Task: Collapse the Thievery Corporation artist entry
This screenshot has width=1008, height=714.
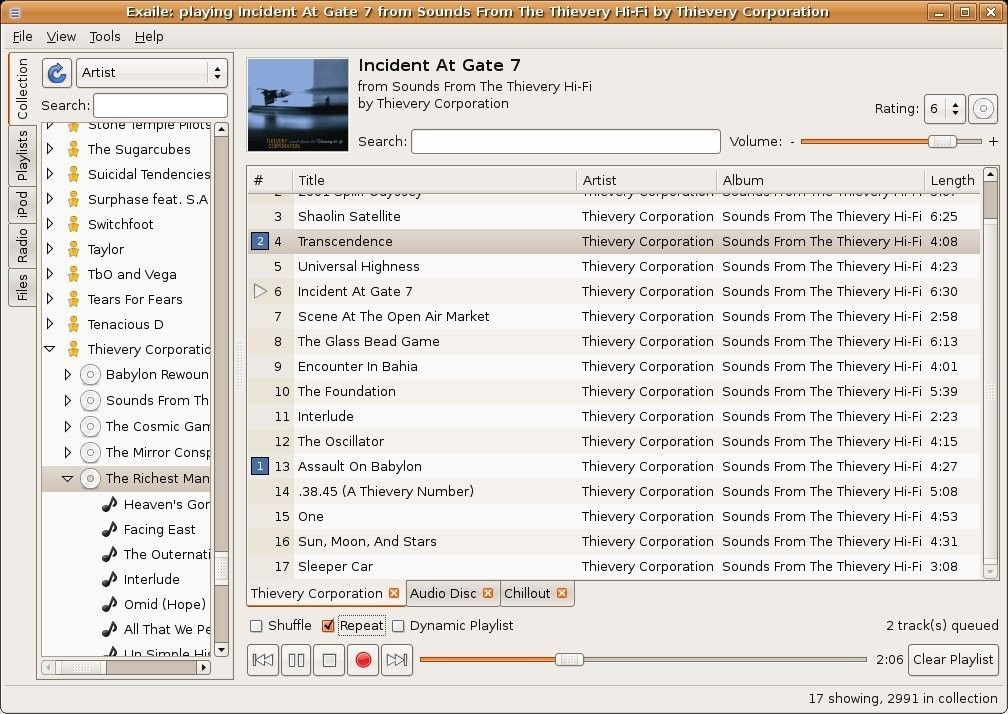Action: tap(48, 349)
